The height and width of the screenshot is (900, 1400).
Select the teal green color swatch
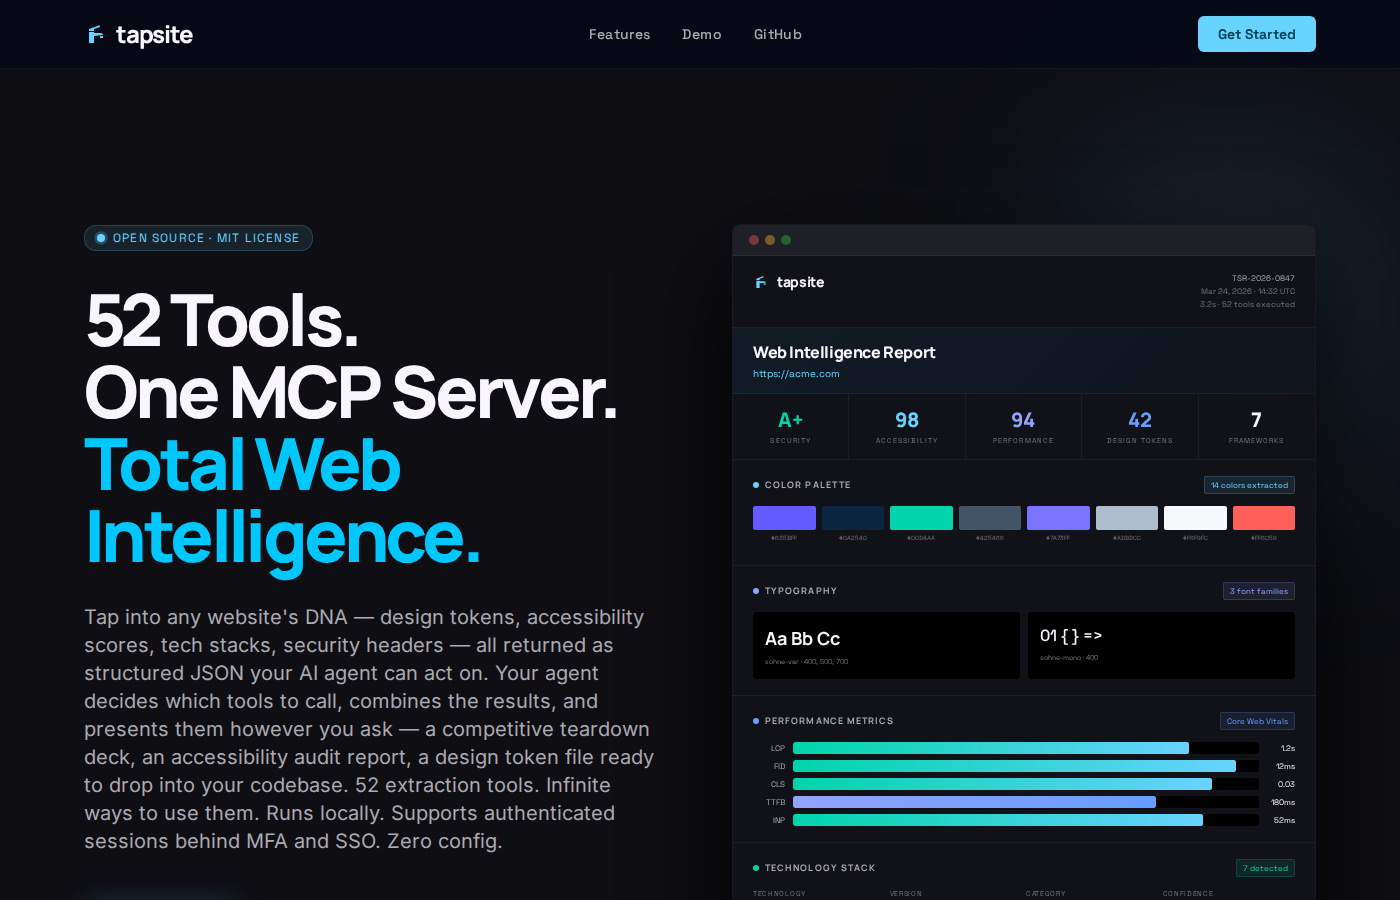(921, 518)
